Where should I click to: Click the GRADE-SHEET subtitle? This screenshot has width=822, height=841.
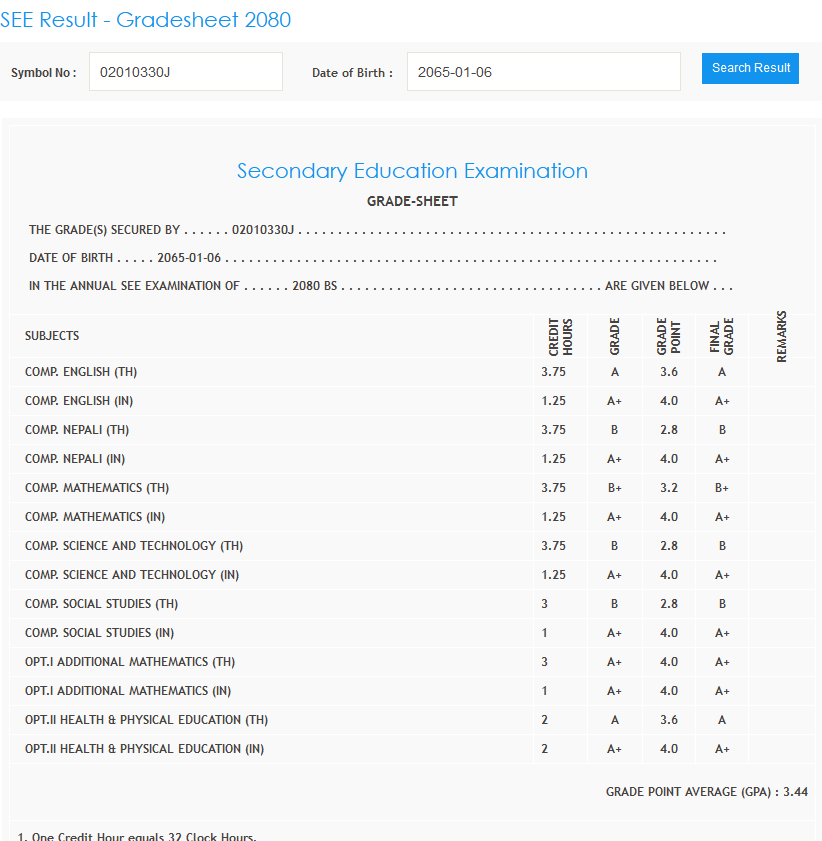pos(412,201)
